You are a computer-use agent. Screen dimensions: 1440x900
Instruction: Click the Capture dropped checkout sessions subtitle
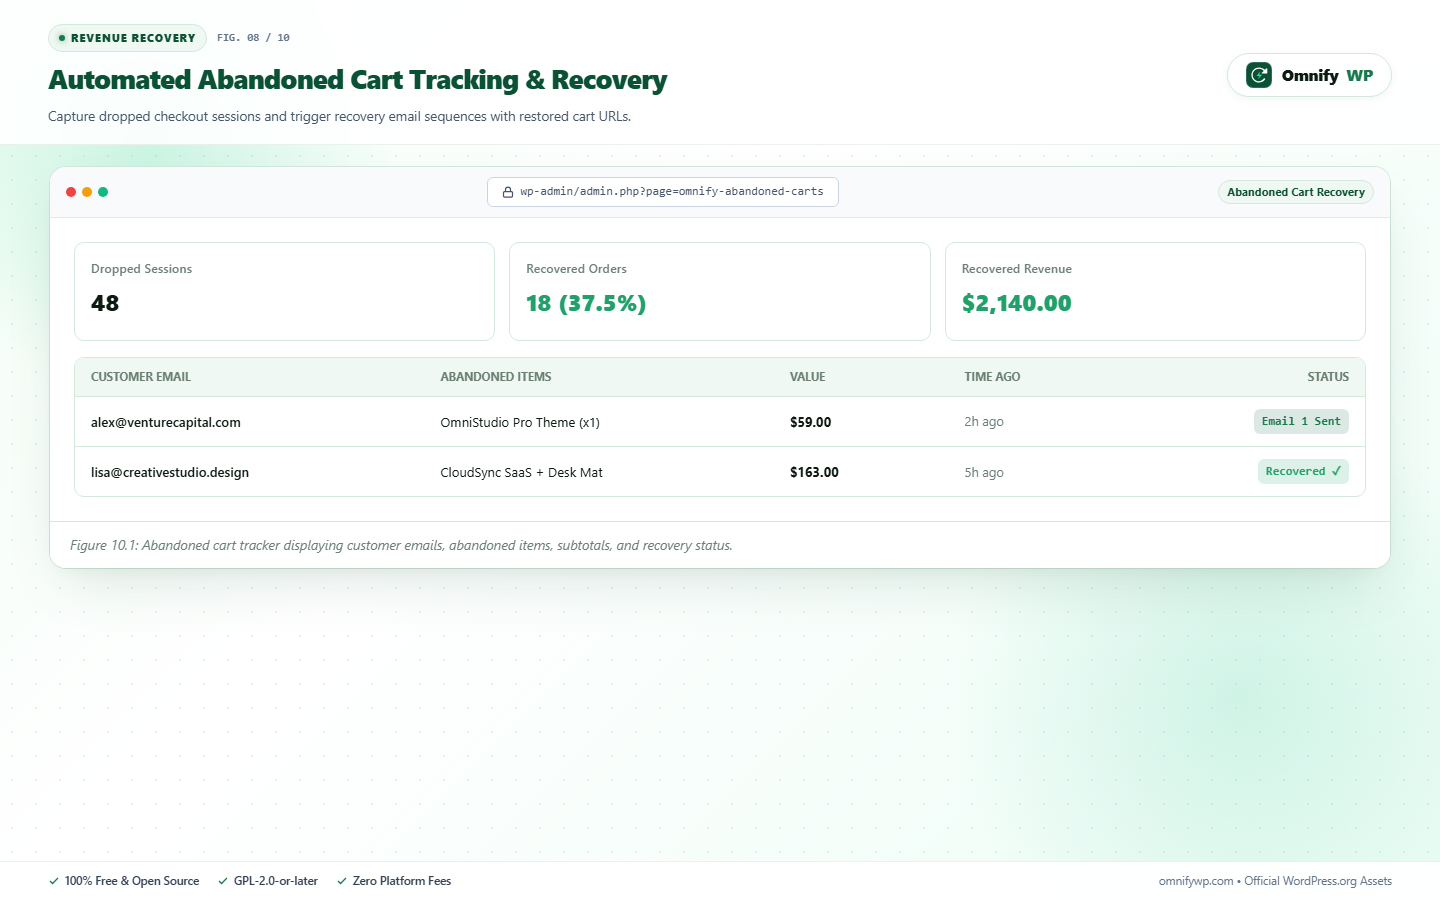(340, 116)
